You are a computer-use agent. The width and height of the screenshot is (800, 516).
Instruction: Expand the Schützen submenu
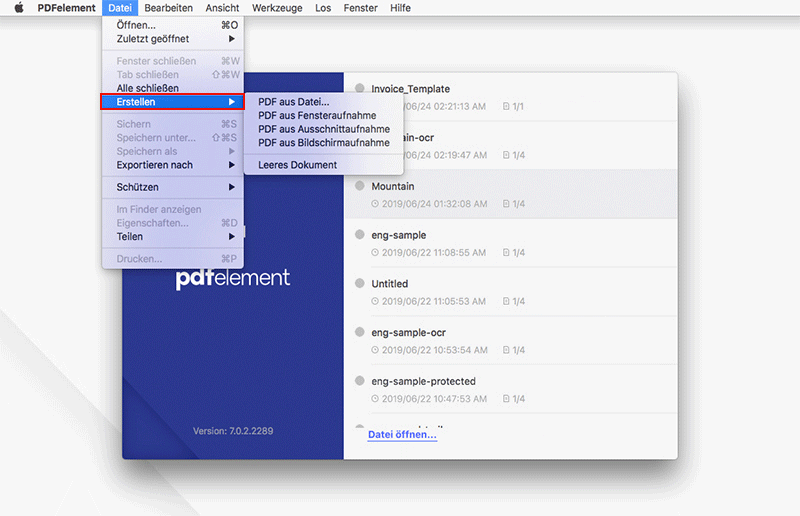(173, 187)
